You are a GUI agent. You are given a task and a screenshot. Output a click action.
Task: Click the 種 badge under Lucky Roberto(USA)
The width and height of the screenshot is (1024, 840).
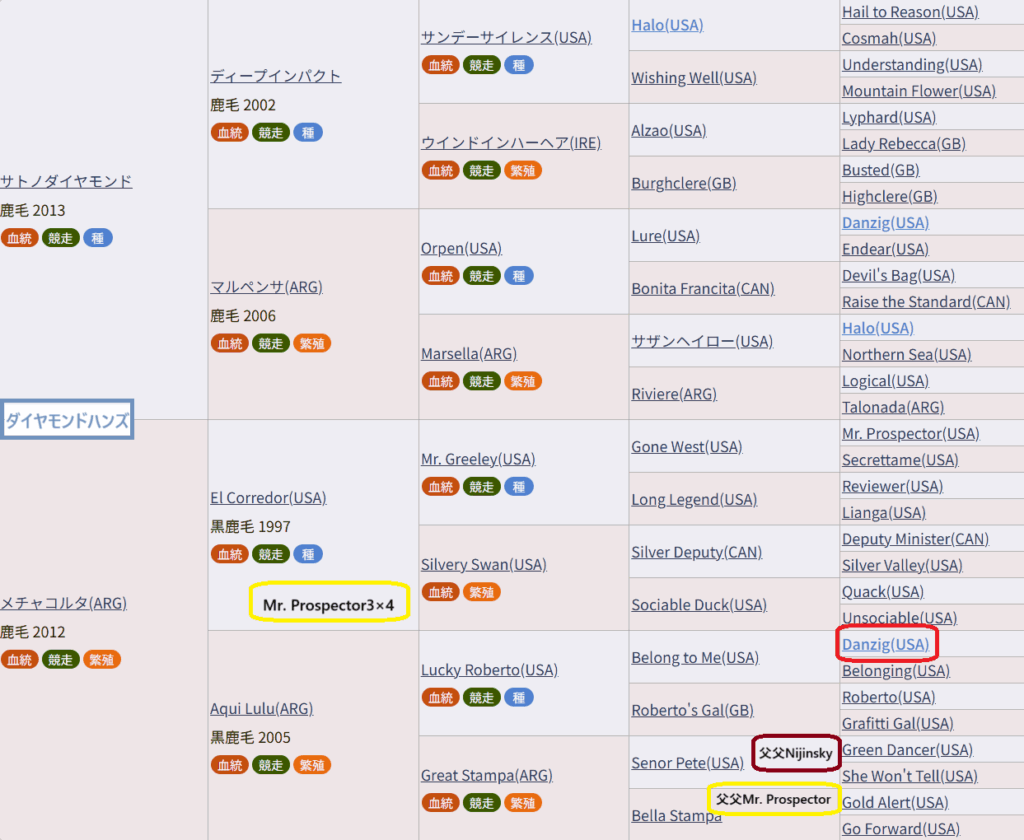[518, 697]
